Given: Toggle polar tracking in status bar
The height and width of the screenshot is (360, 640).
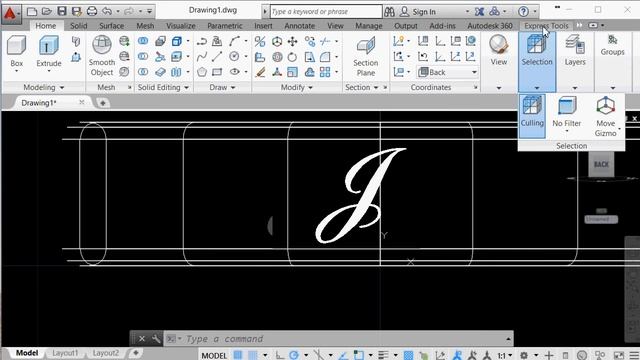Looking at the screenshot, I should pyautogui.click(x=294, y=355).
